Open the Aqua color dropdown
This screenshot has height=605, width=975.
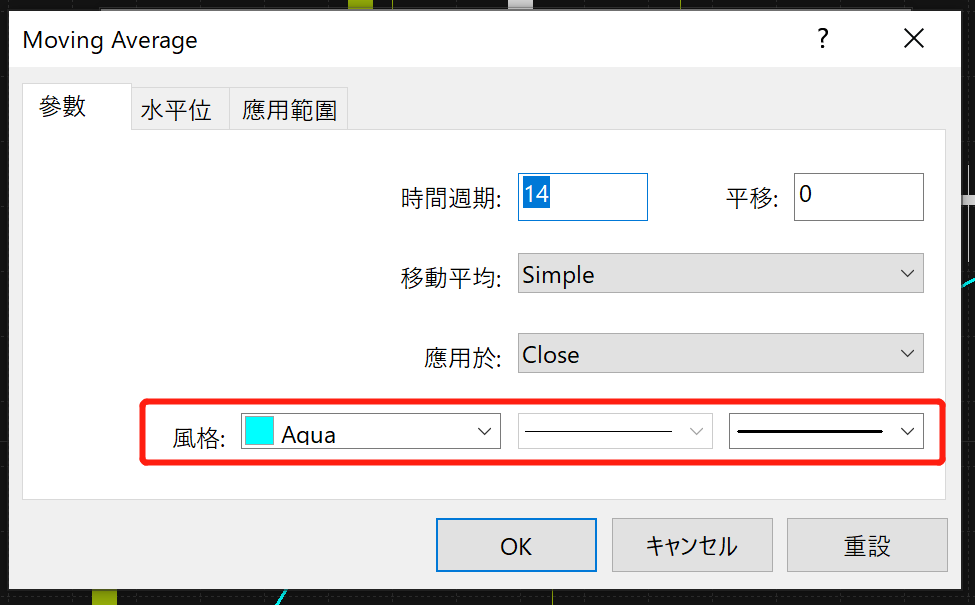(371, 432)
